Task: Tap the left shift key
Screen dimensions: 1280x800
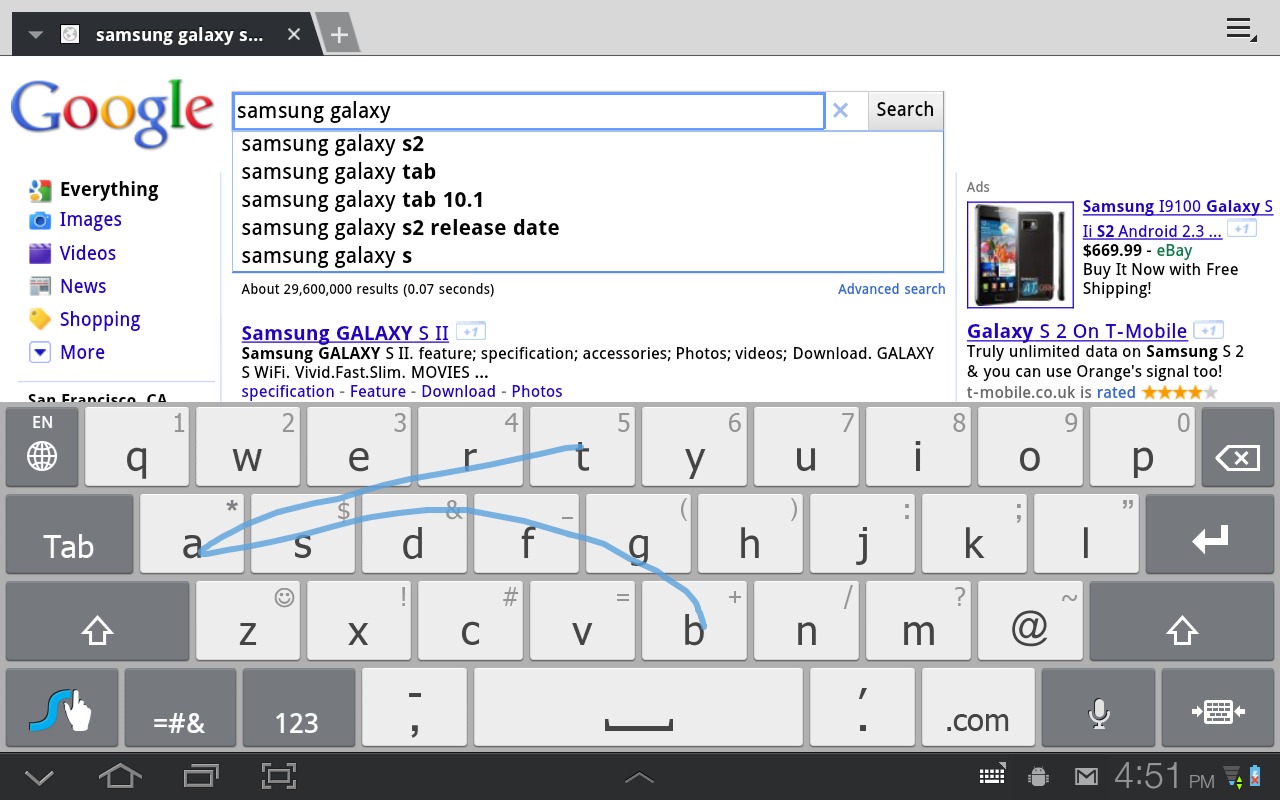Action: coord(97,621)
